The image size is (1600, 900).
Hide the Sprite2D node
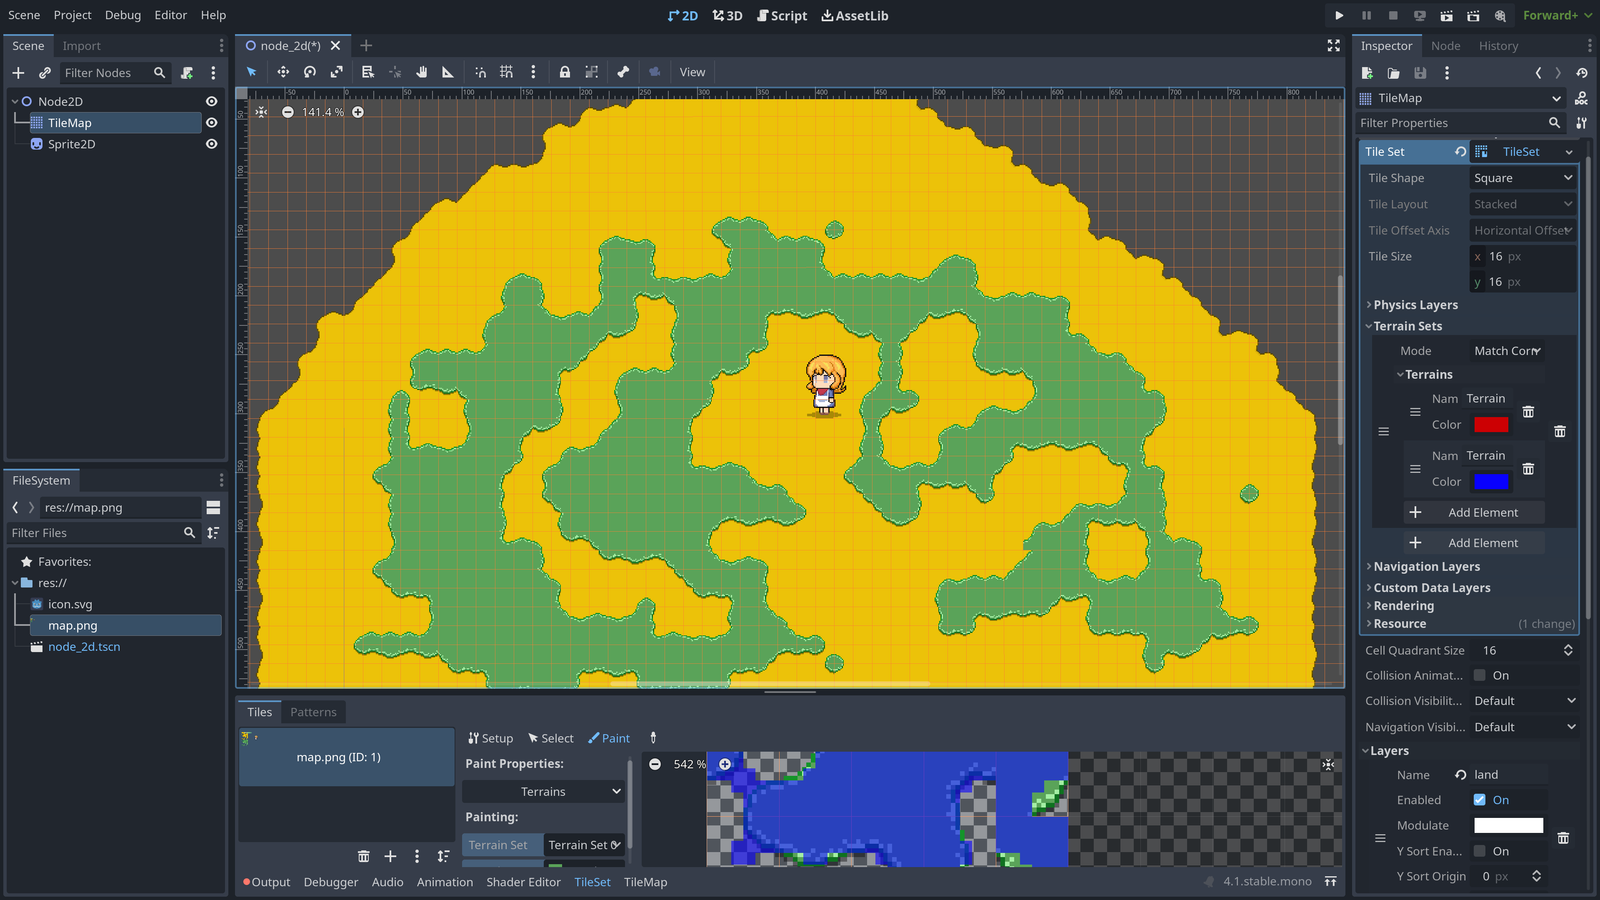point(212,144)
